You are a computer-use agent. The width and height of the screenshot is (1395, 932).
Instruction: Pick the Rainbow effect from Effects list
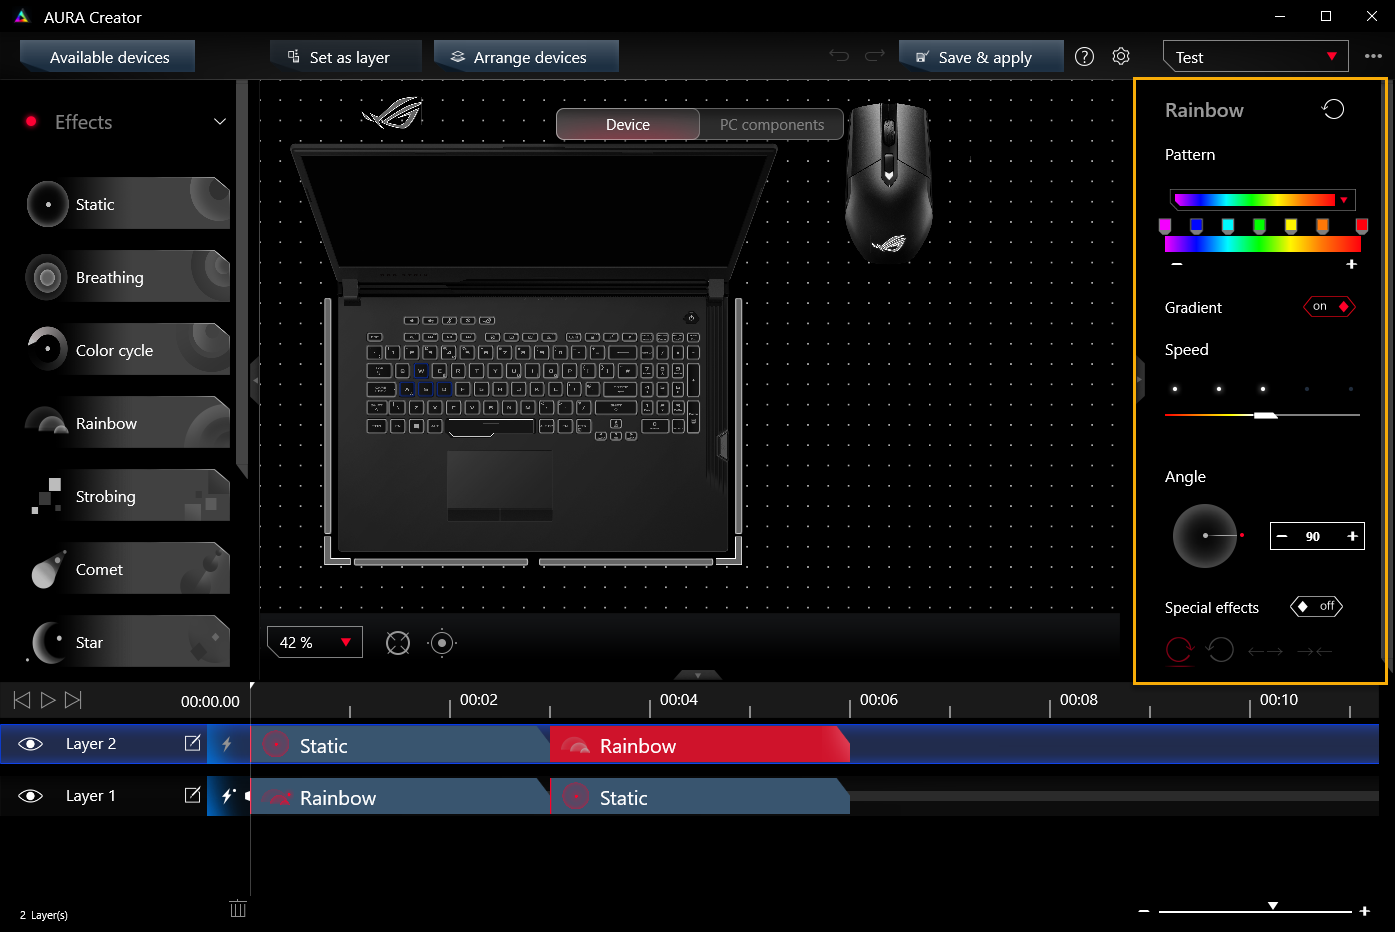tap(128, 423)
